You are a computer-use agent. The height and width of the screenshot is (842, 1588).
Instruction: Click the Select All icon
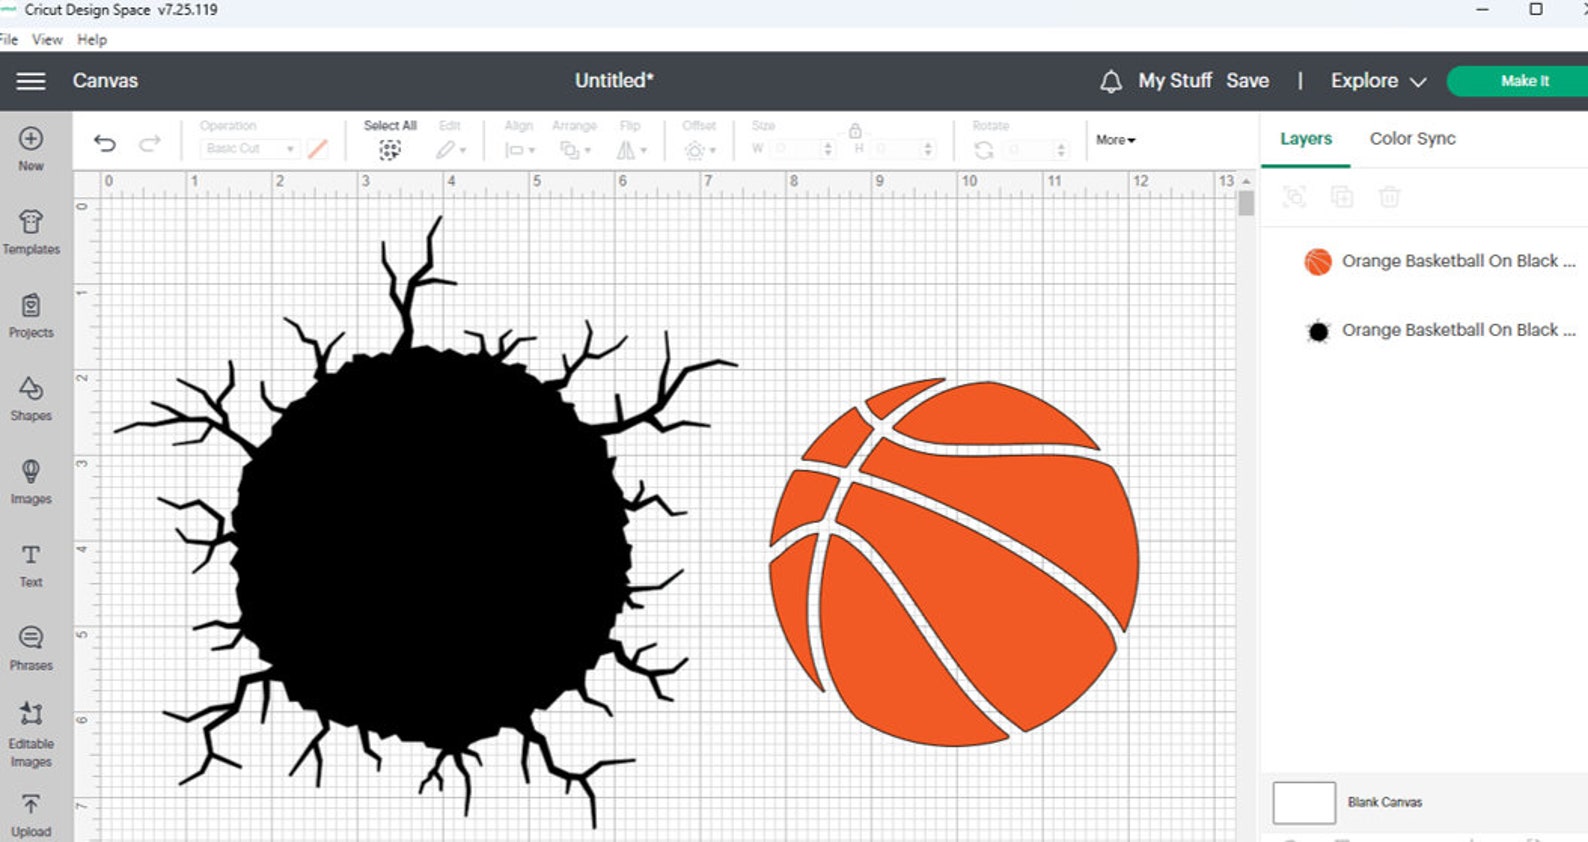pyautogui.click(x=390, y=150)
